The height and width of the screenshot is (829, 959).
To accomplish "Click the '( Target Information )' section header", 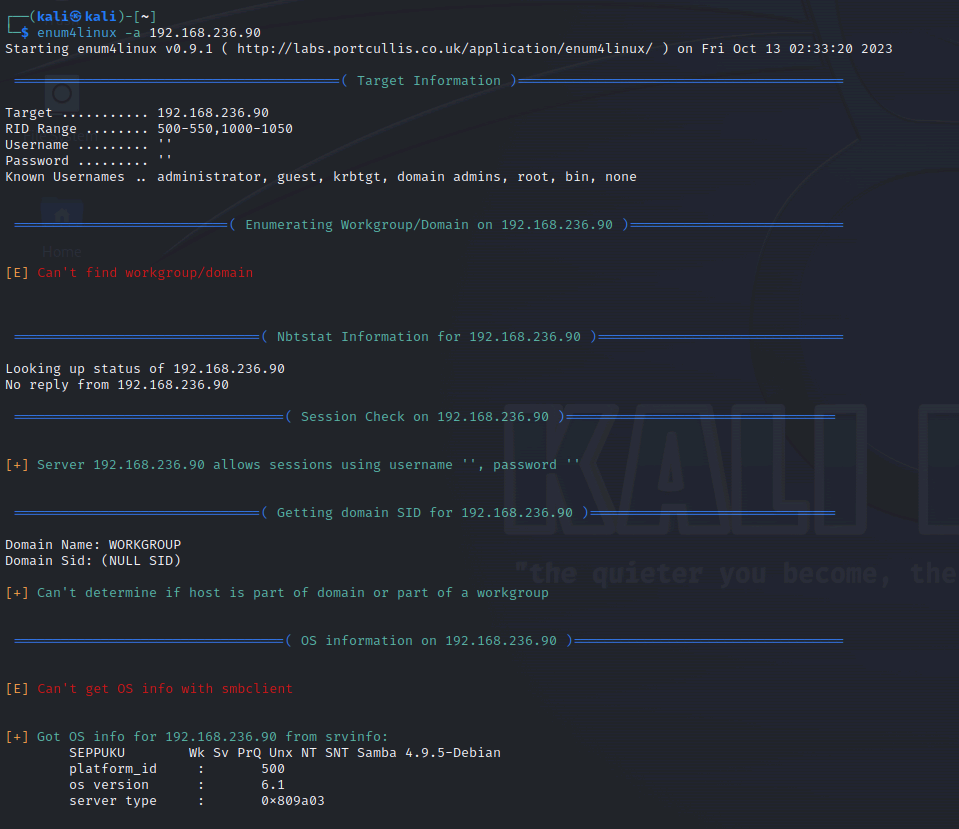I will point(429,81).
